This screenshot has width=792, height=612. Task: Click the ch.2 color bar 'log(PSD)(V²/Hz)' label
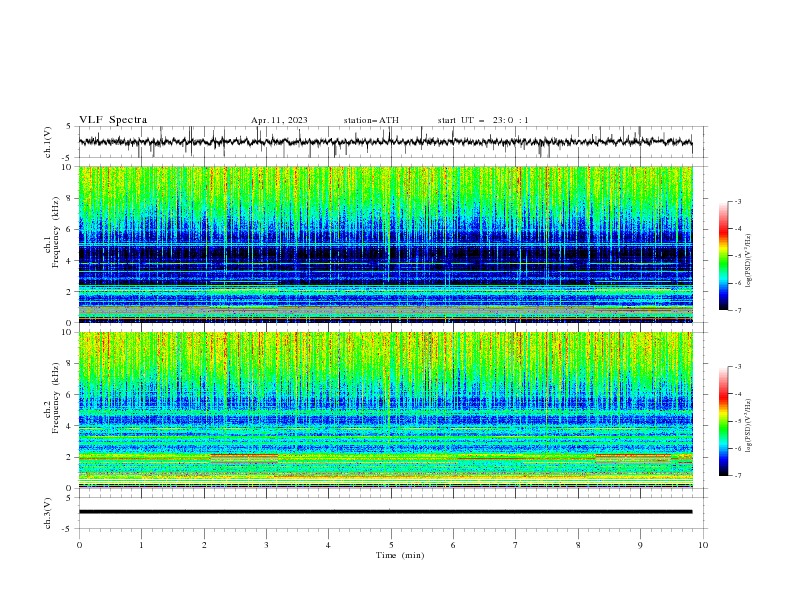(x=749, y=426)
